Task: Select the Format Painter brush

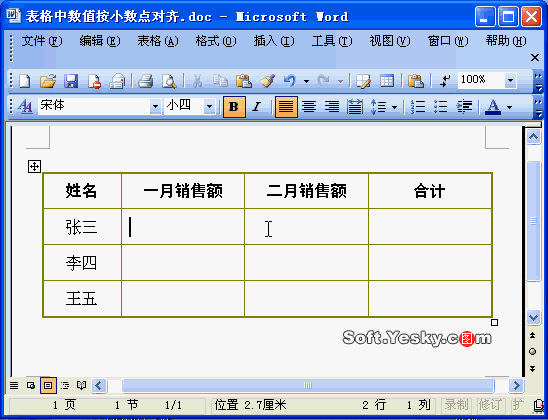Action: pyautogui.click(x=267, y=81)
